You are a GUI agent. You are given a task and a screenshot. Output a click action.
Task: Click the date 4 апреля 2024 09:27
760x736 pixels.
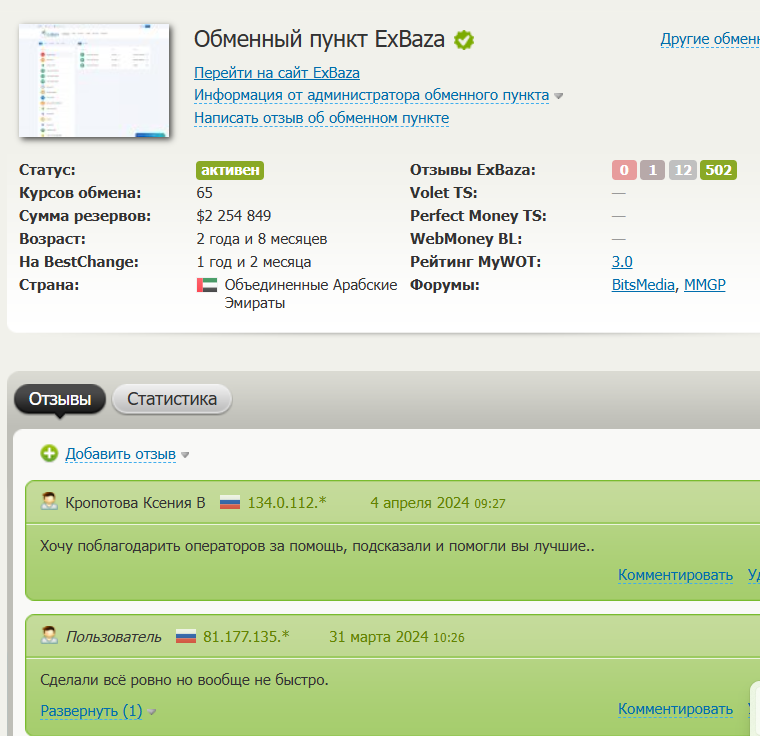point(438,503)
